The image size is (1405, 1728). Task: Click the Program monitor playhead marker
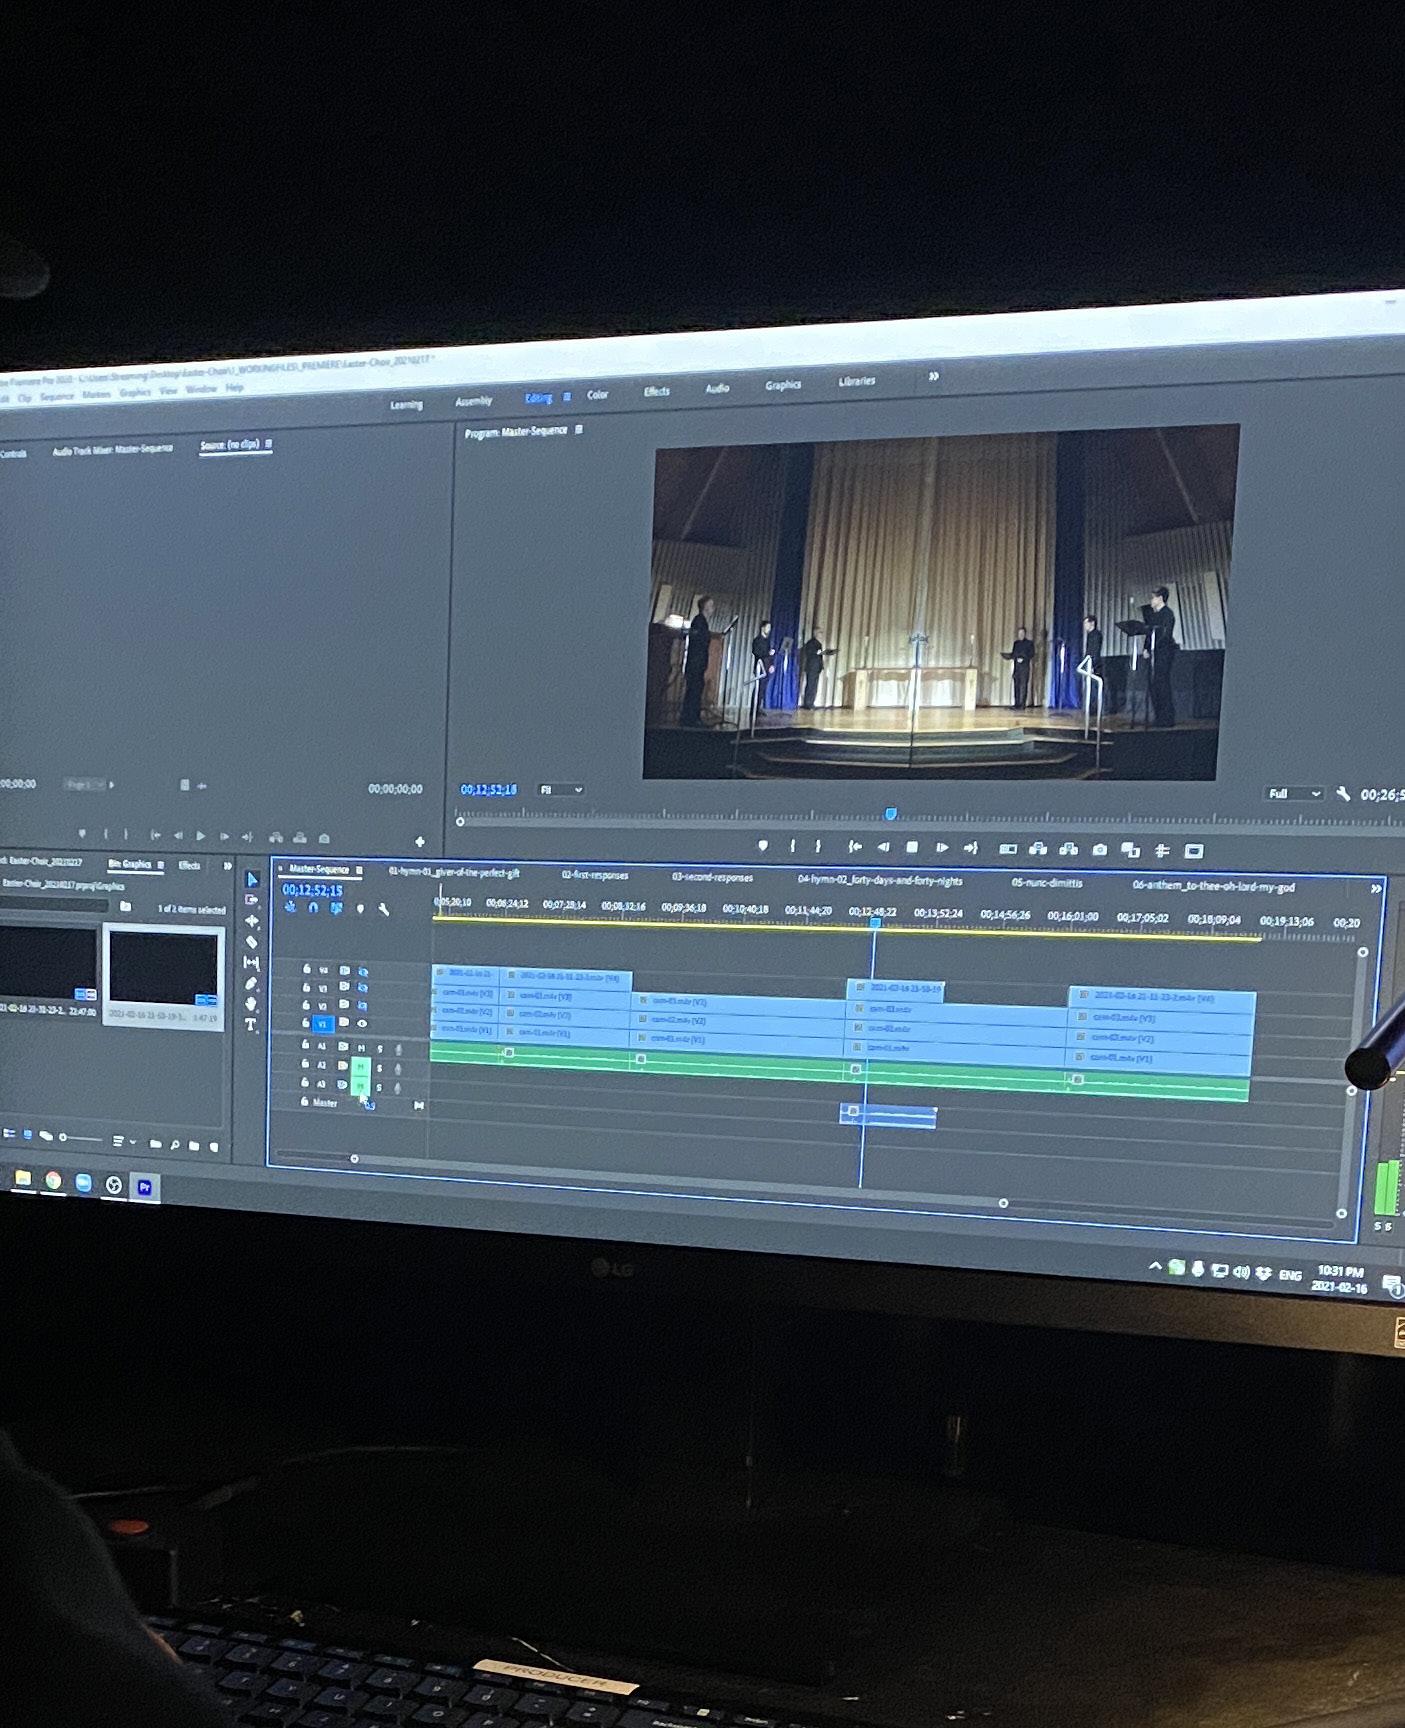tap(891, 814)
